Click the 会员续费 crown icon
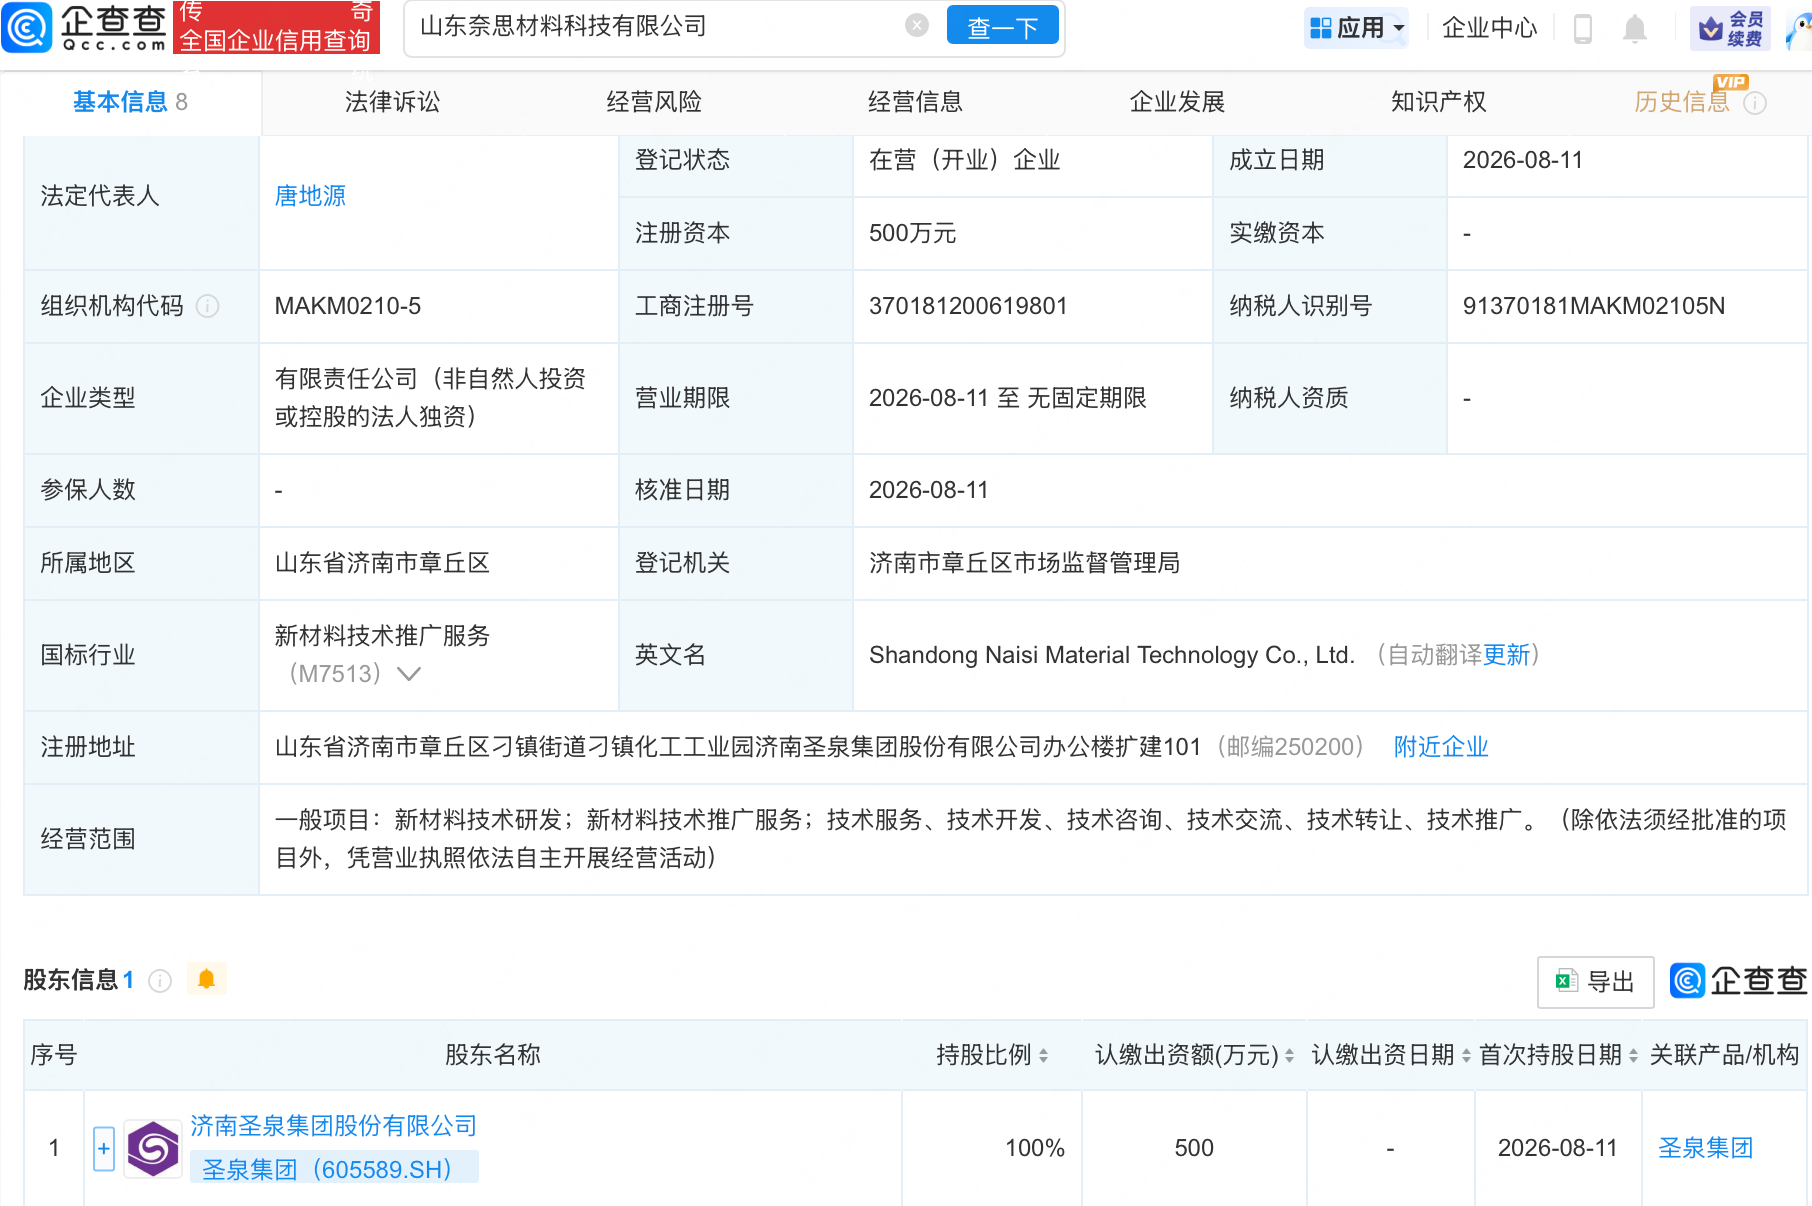This screenshot has height=1206, width=1812. pyautogui.click(x=1730, y=28)
